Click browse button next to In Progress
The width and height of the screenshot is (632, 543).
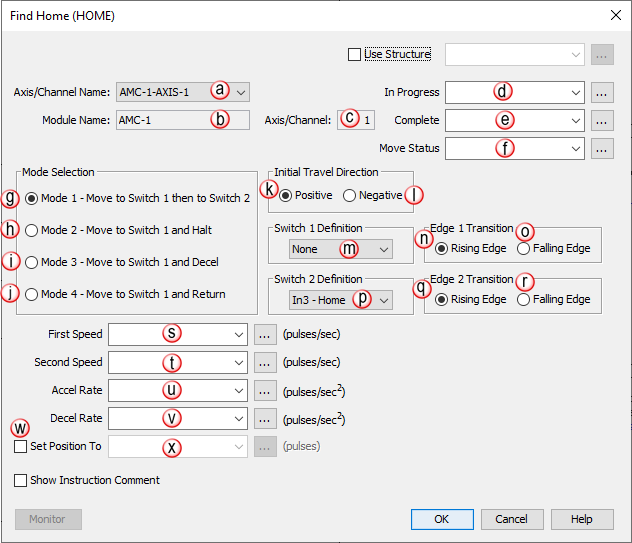tap(601, 93)
